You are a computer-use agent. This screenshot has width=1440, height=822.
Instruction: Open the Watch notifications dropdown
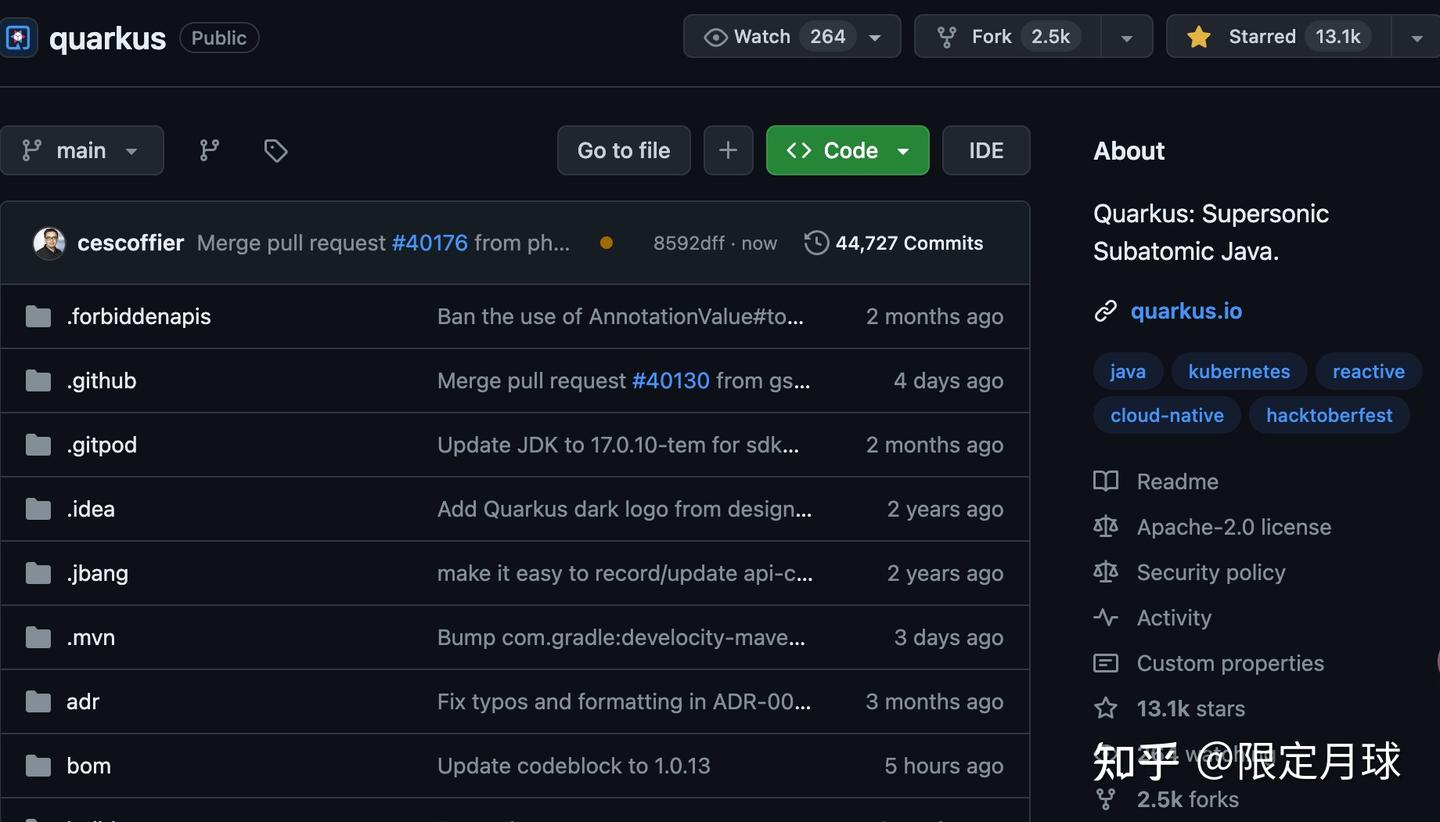click(x=792, y=37)
